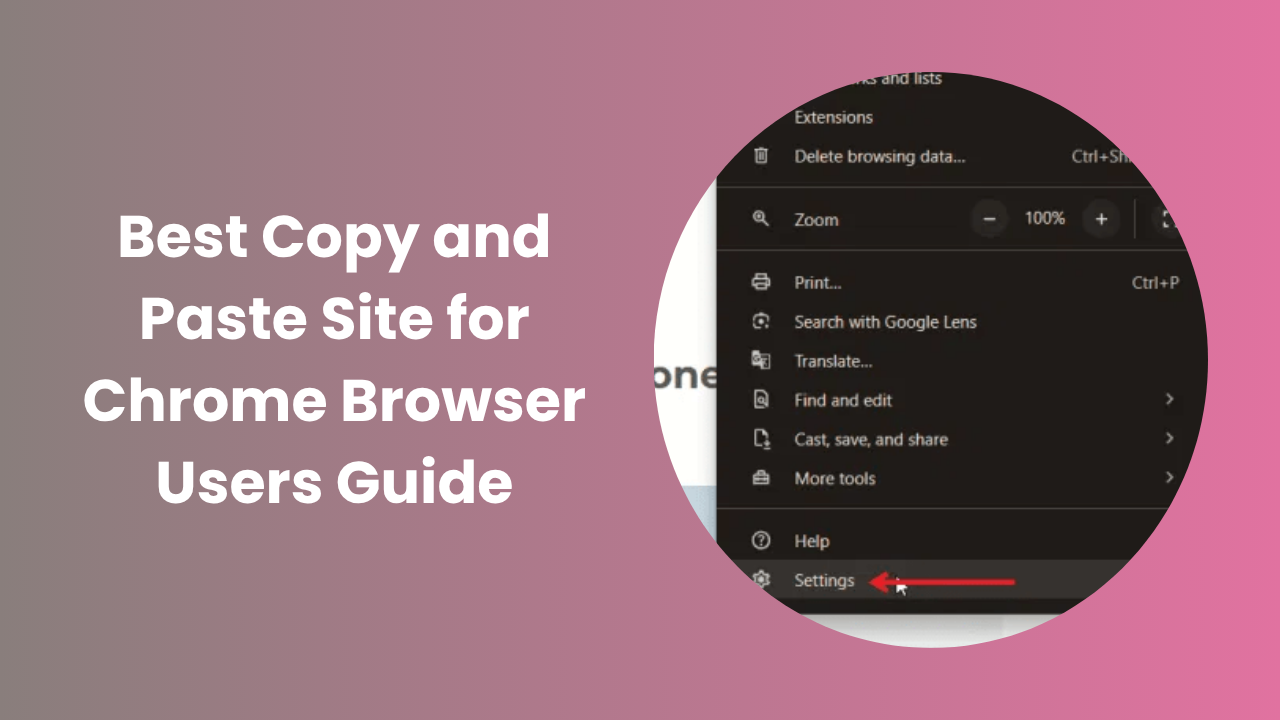Click the Find and edit page icon
Viewport: 1280px width, 720px height.
pyautogui.click(x=761, y=400)
